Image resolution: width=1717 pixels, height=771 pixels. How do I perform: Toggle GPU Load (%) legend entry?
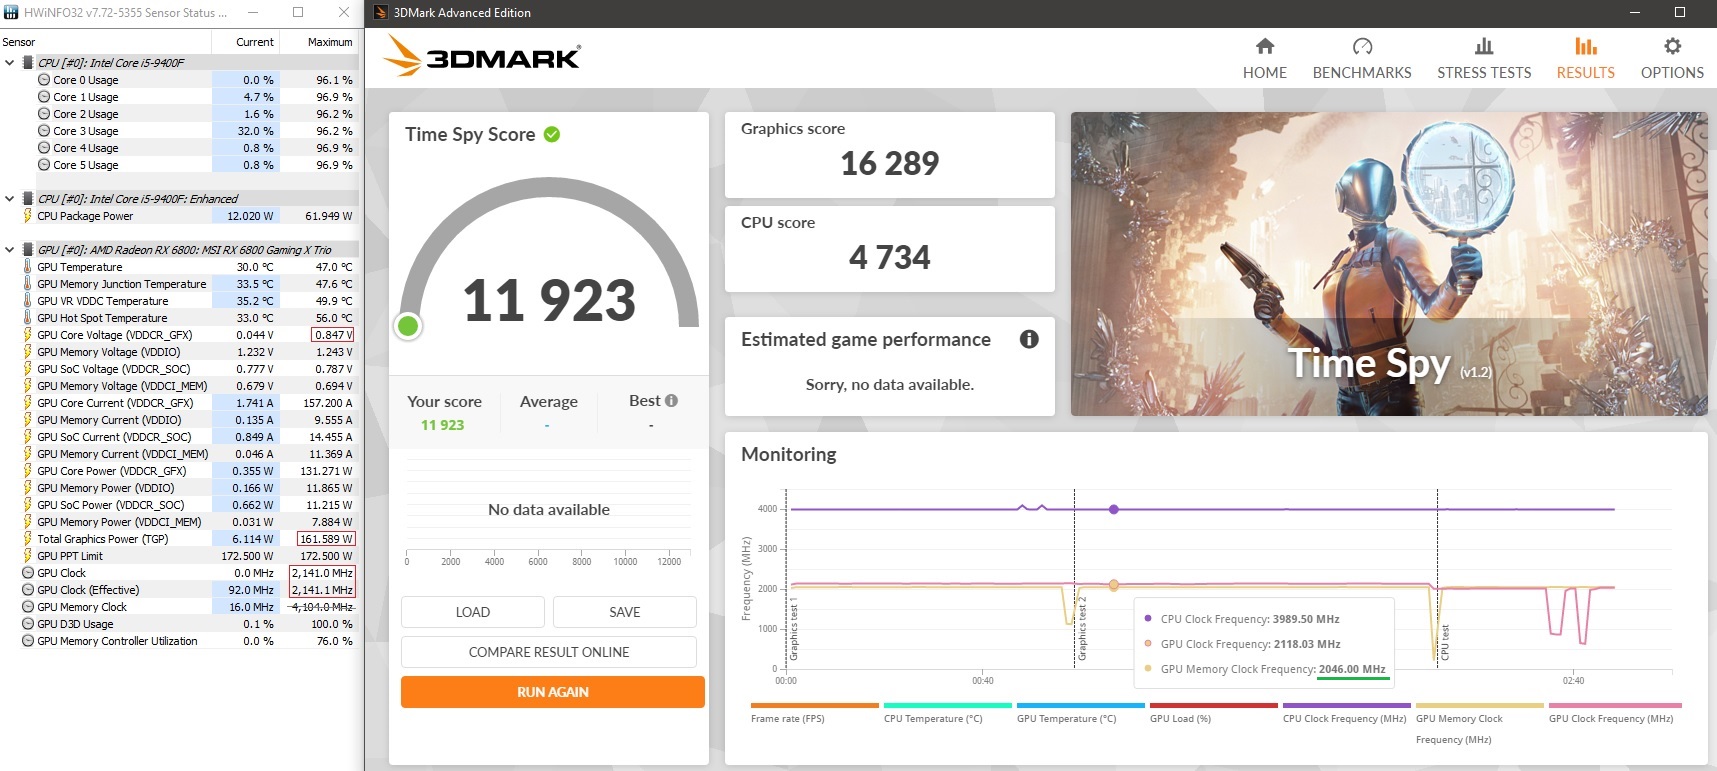point(1213,712)
